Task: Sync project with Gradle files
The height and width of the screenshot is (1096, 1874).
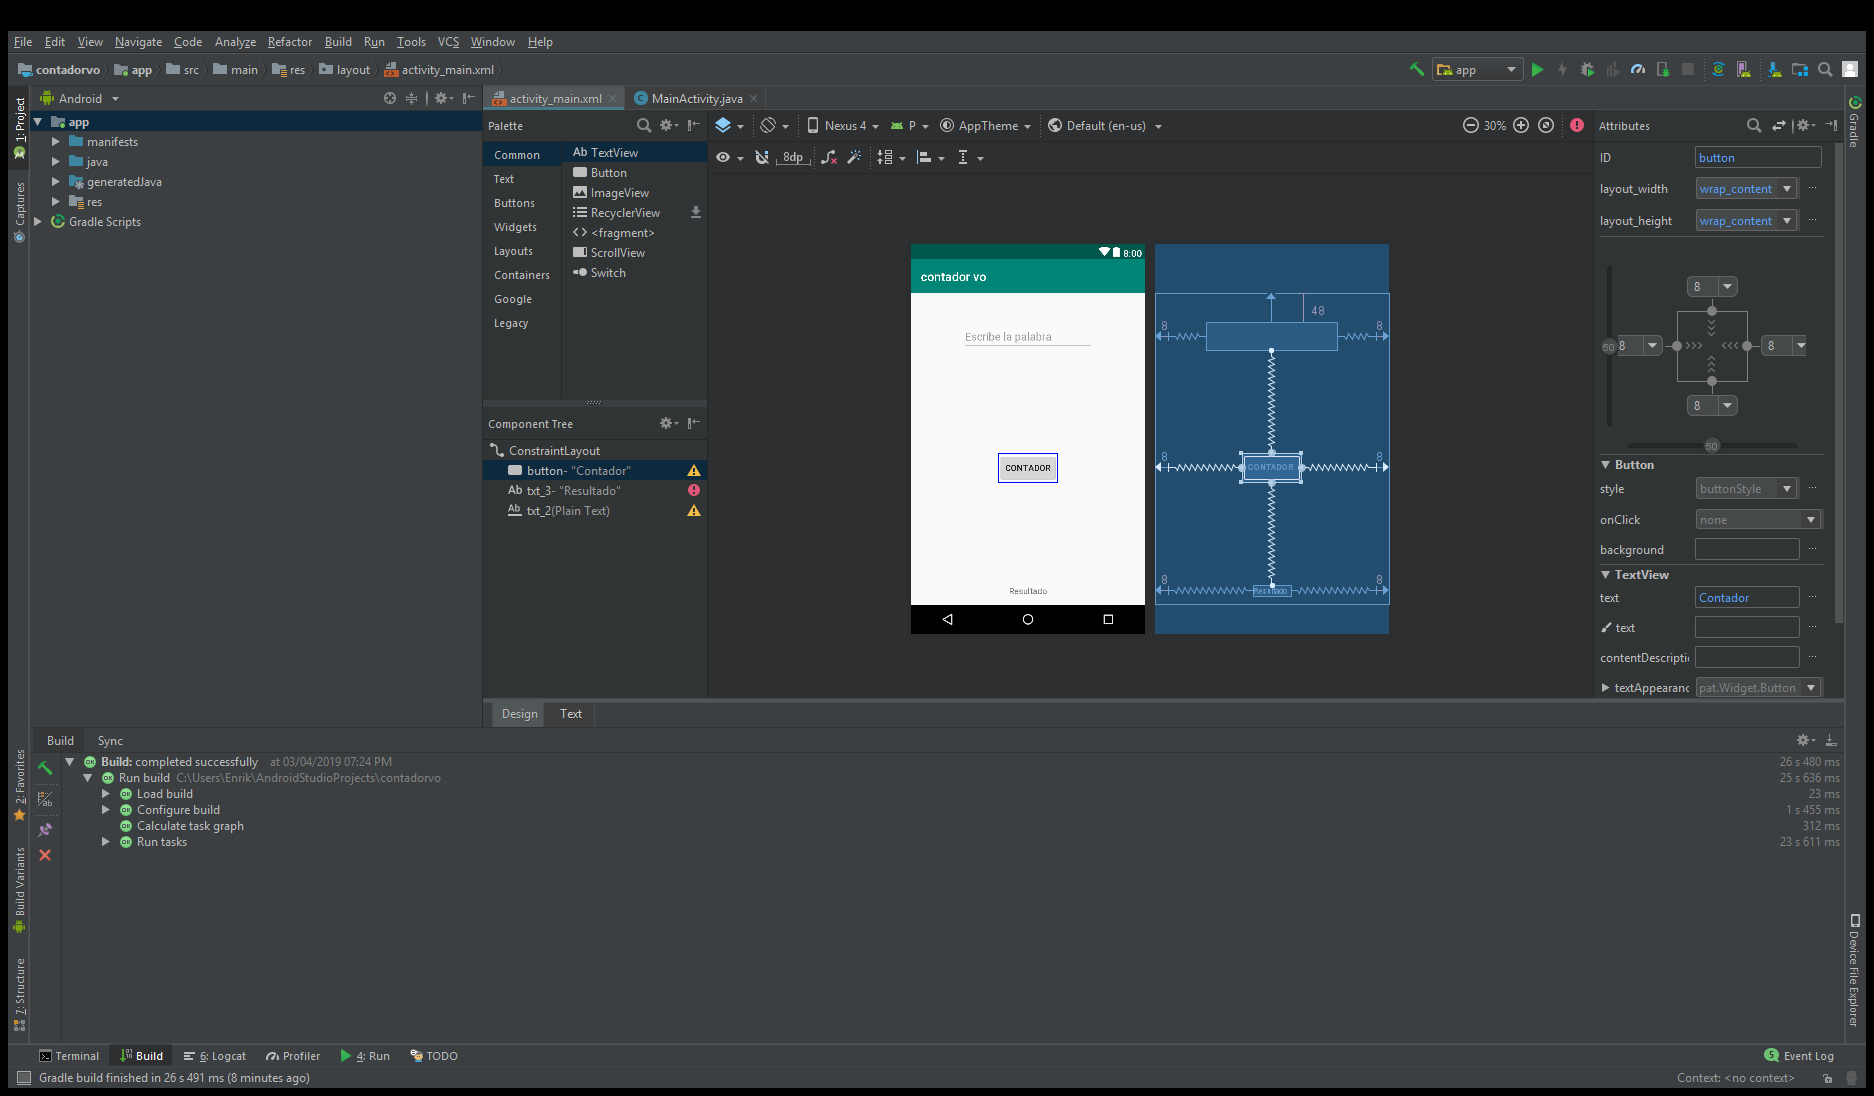Action: point(1718,69)
